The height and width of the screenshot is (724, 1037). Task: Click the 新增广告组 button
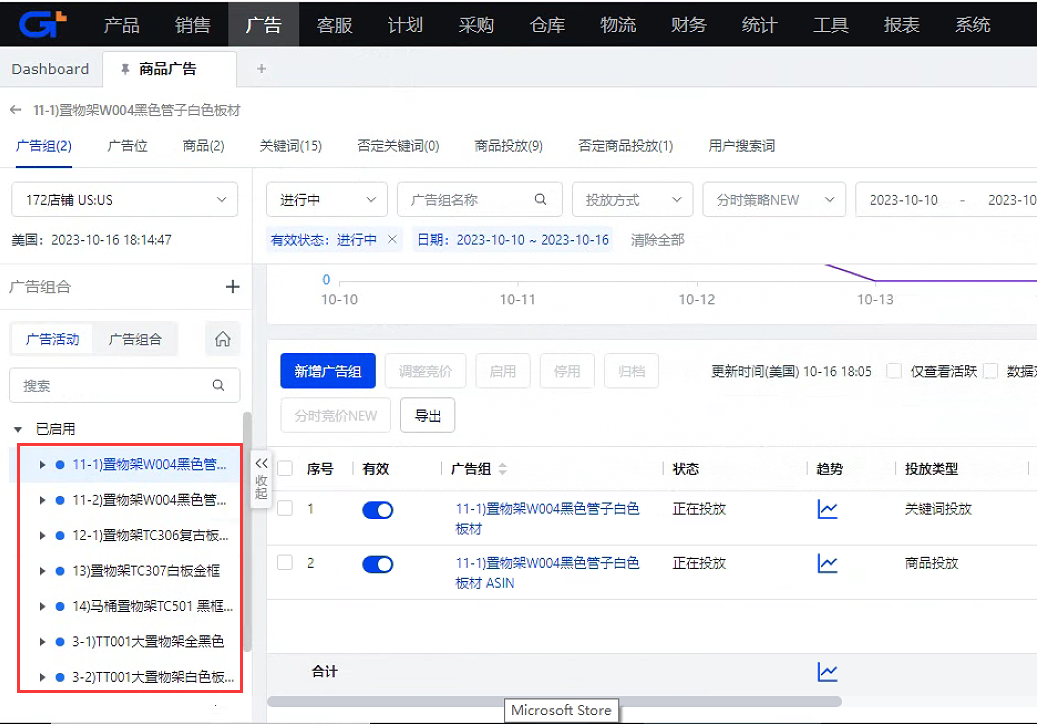[x=328, y=371]
